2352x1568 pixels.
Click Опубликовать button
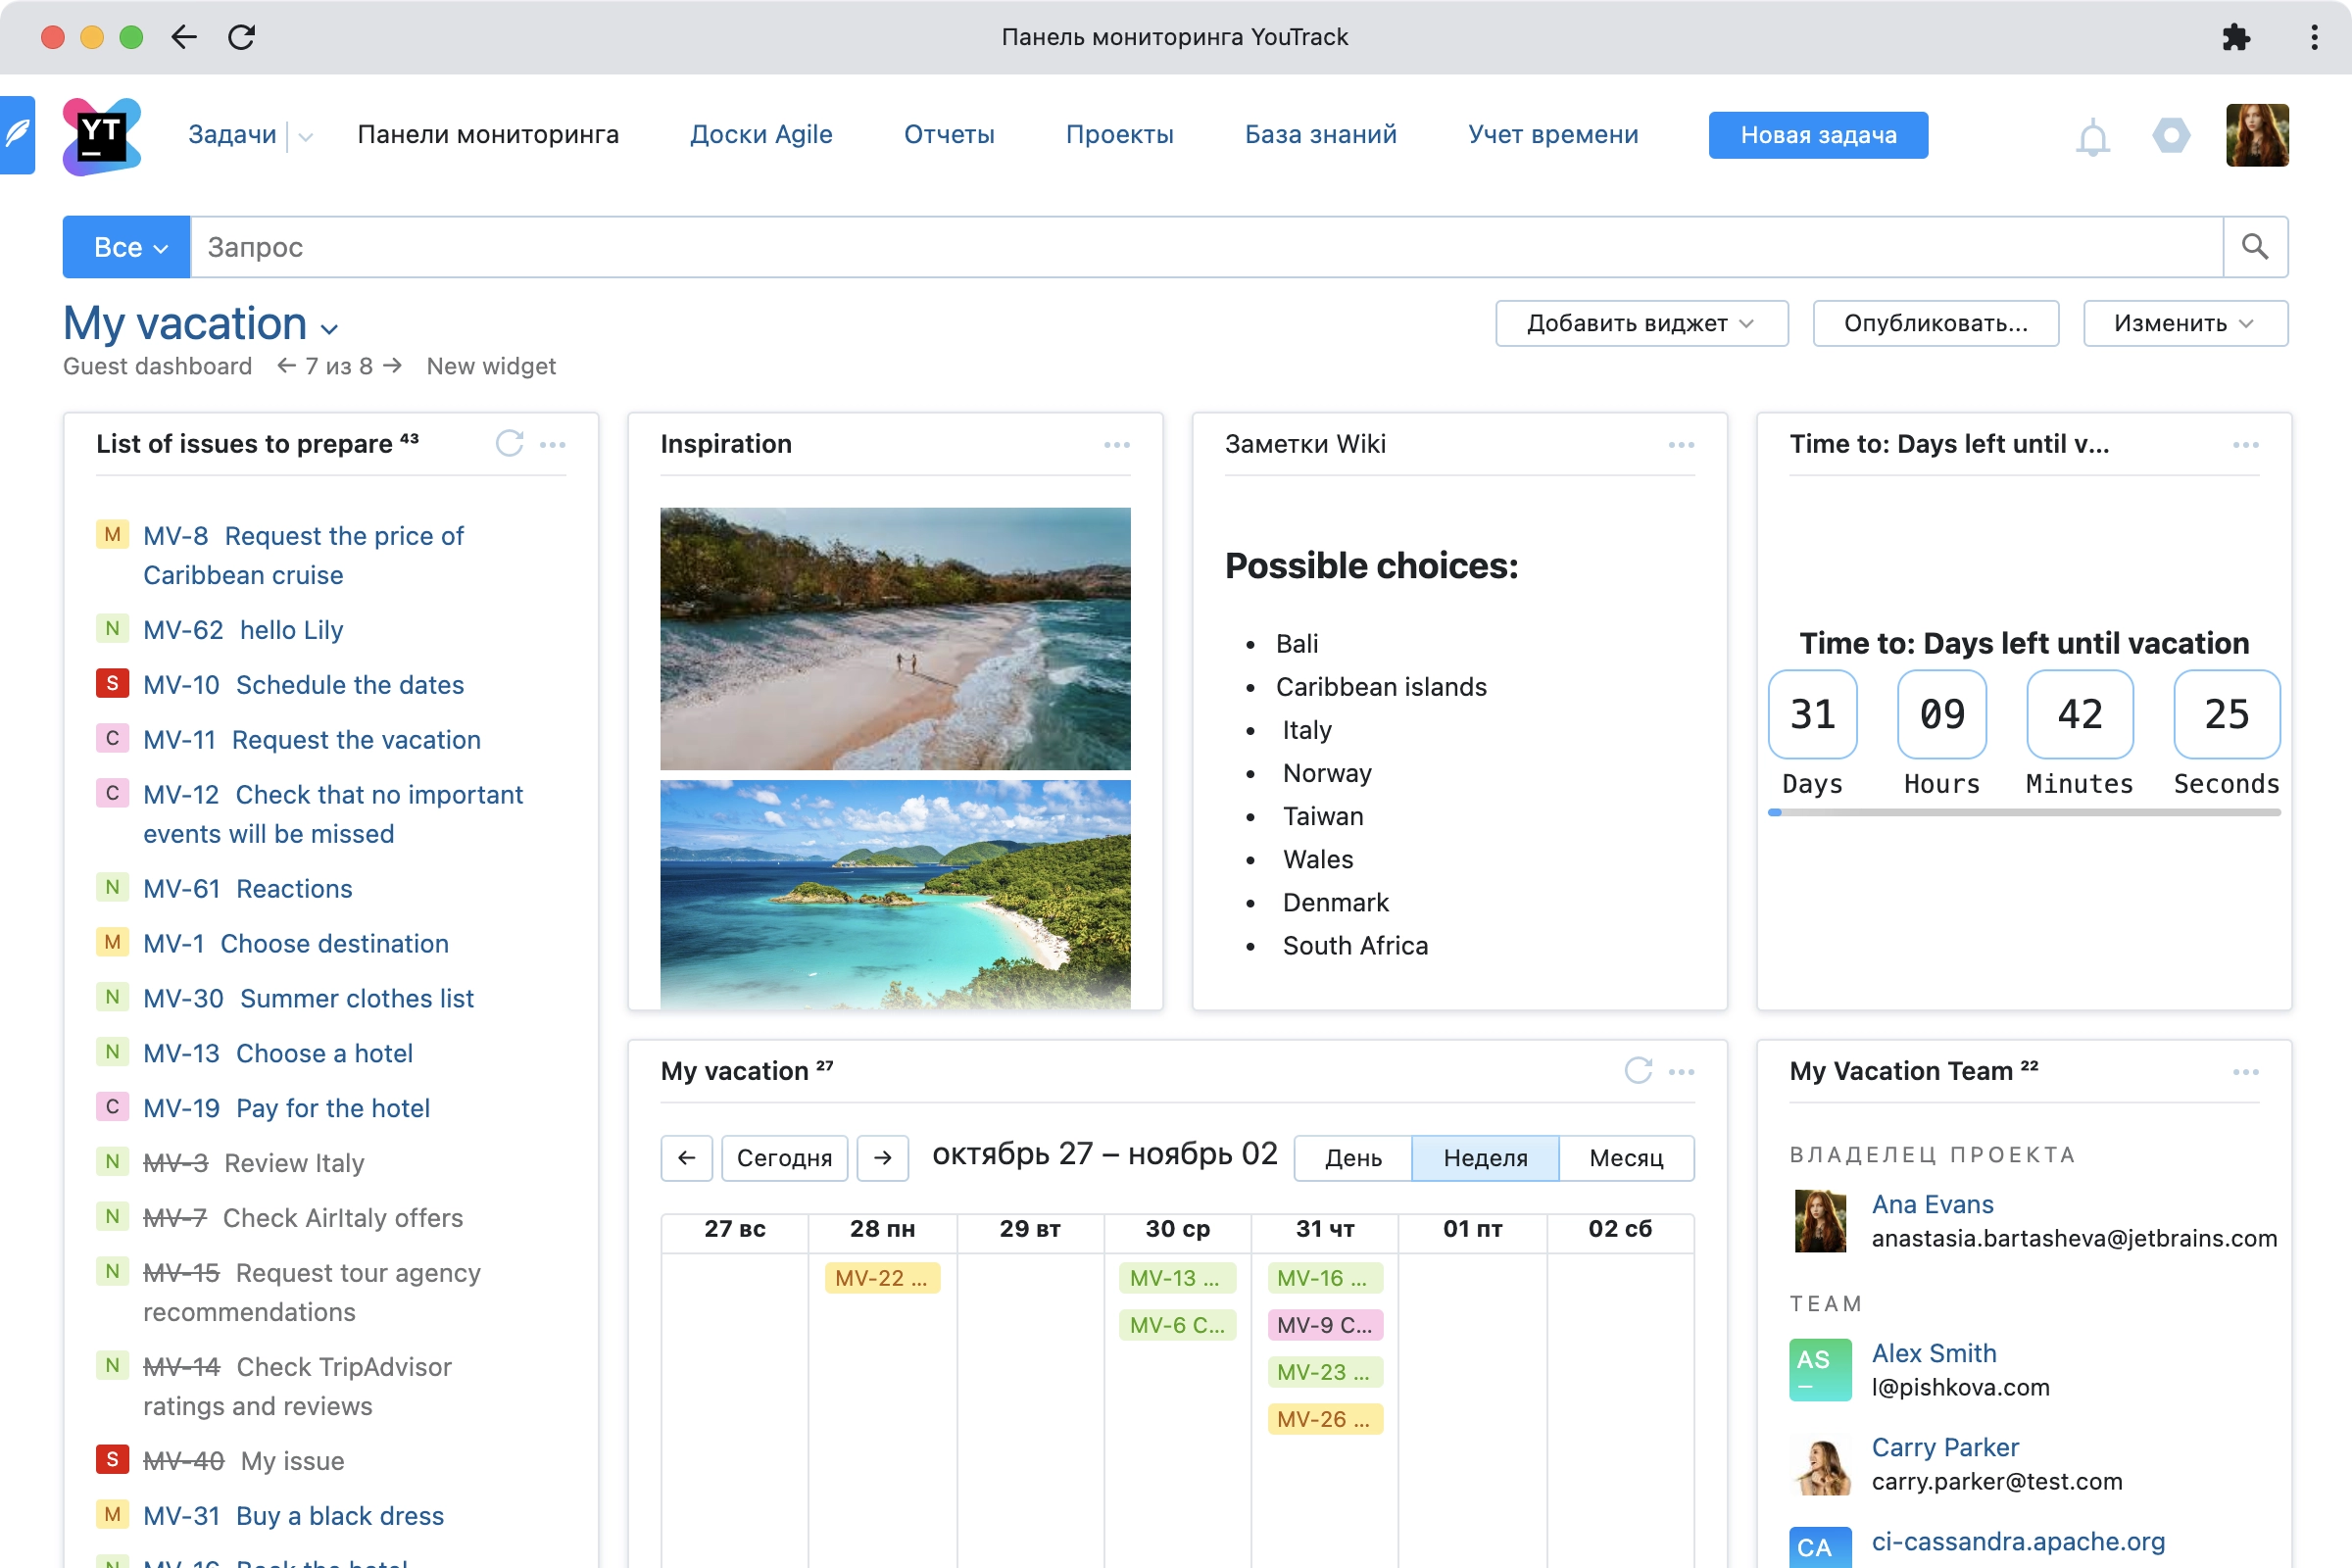pyautogui.click(x=1935, y=323)
